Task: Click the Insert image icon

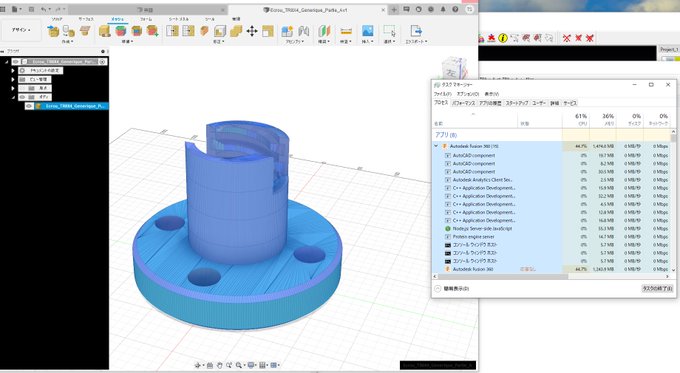Action: click(367, 30)
